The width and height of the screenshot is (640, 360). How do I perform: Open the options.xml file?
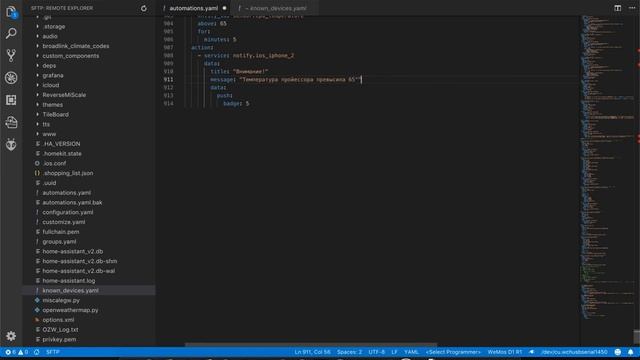[58, 320]
